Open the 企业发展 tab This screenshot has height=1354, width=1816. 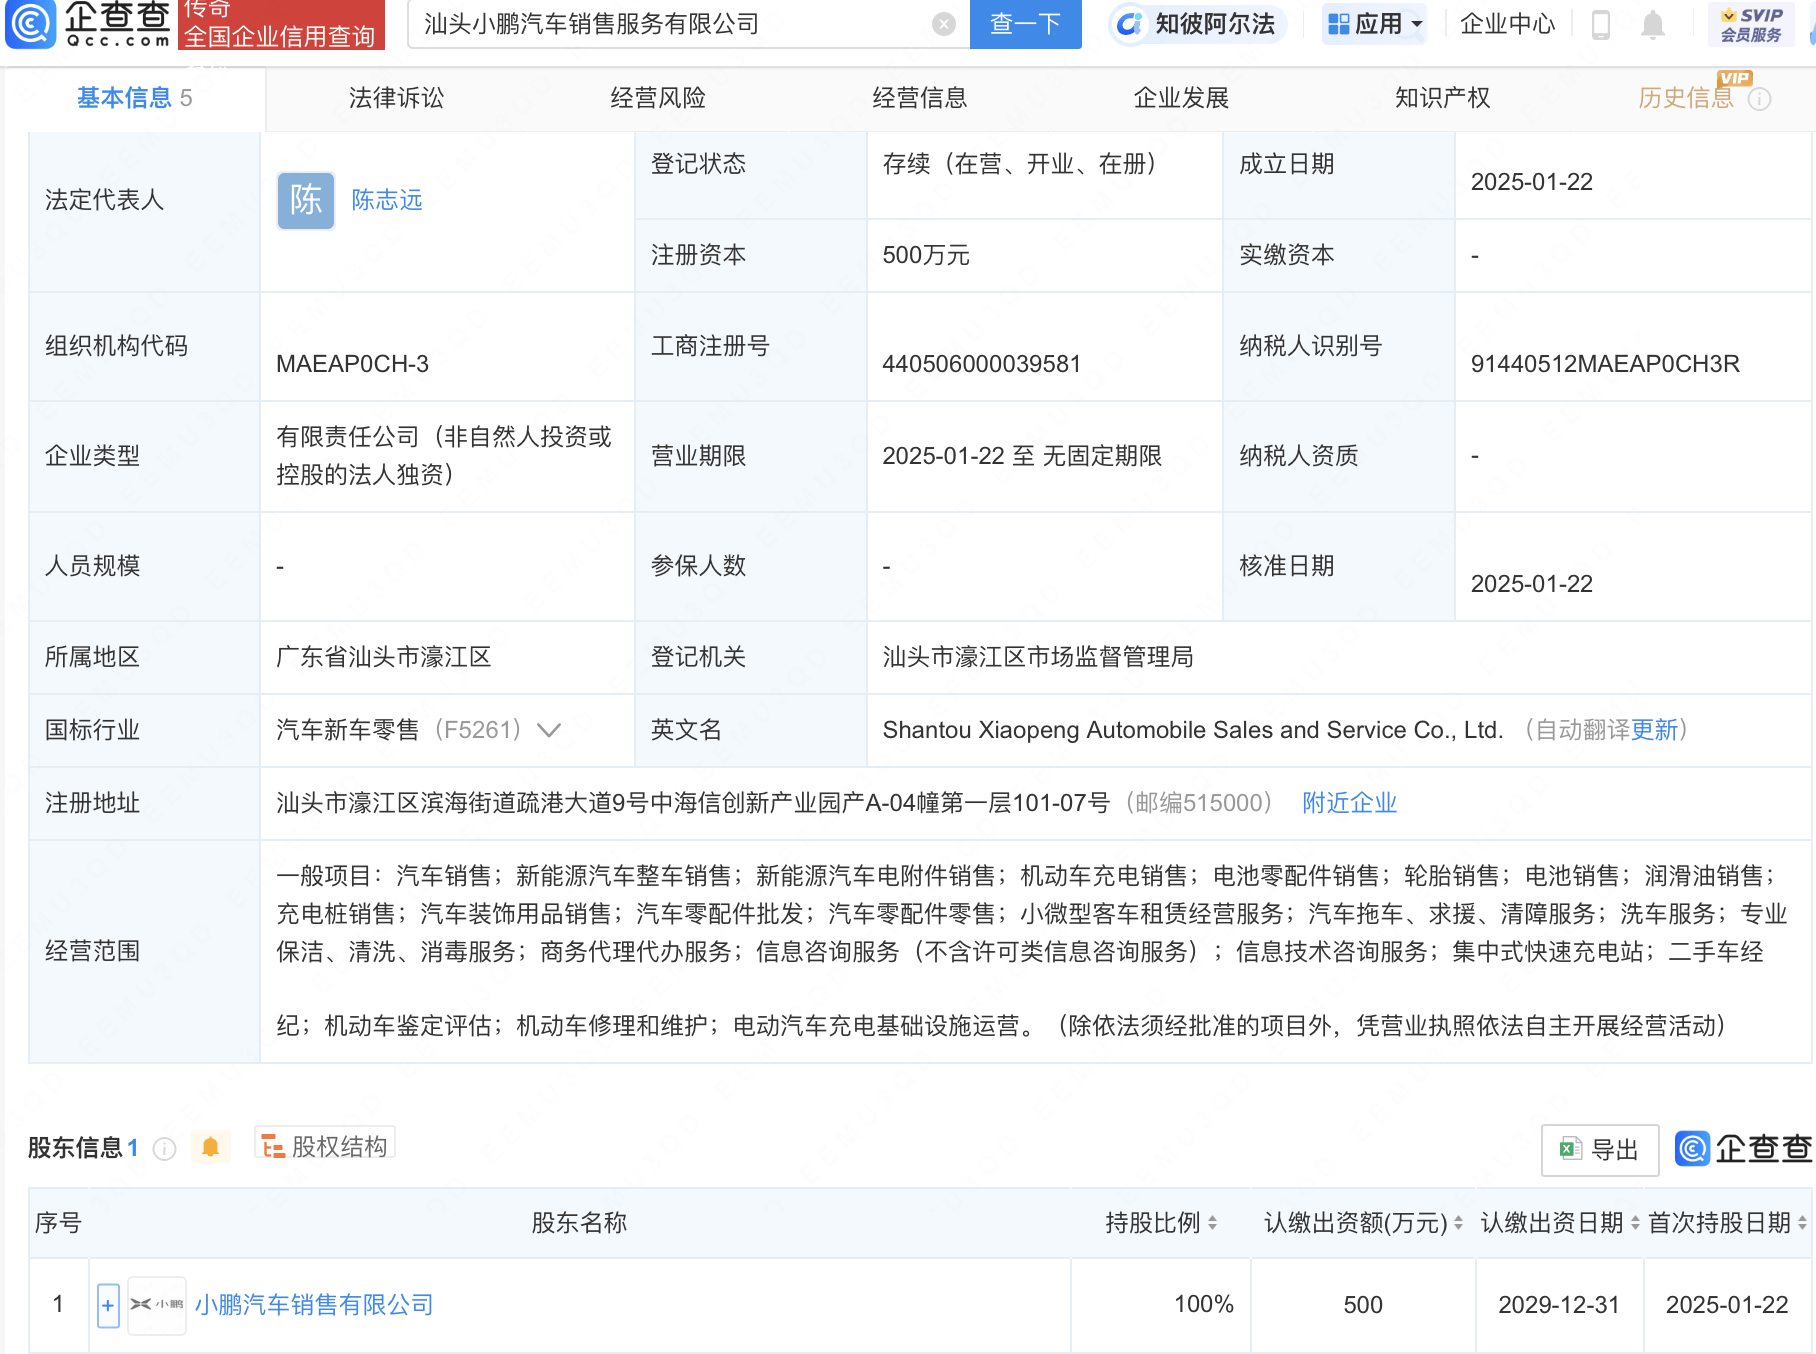click(1181, 98)
